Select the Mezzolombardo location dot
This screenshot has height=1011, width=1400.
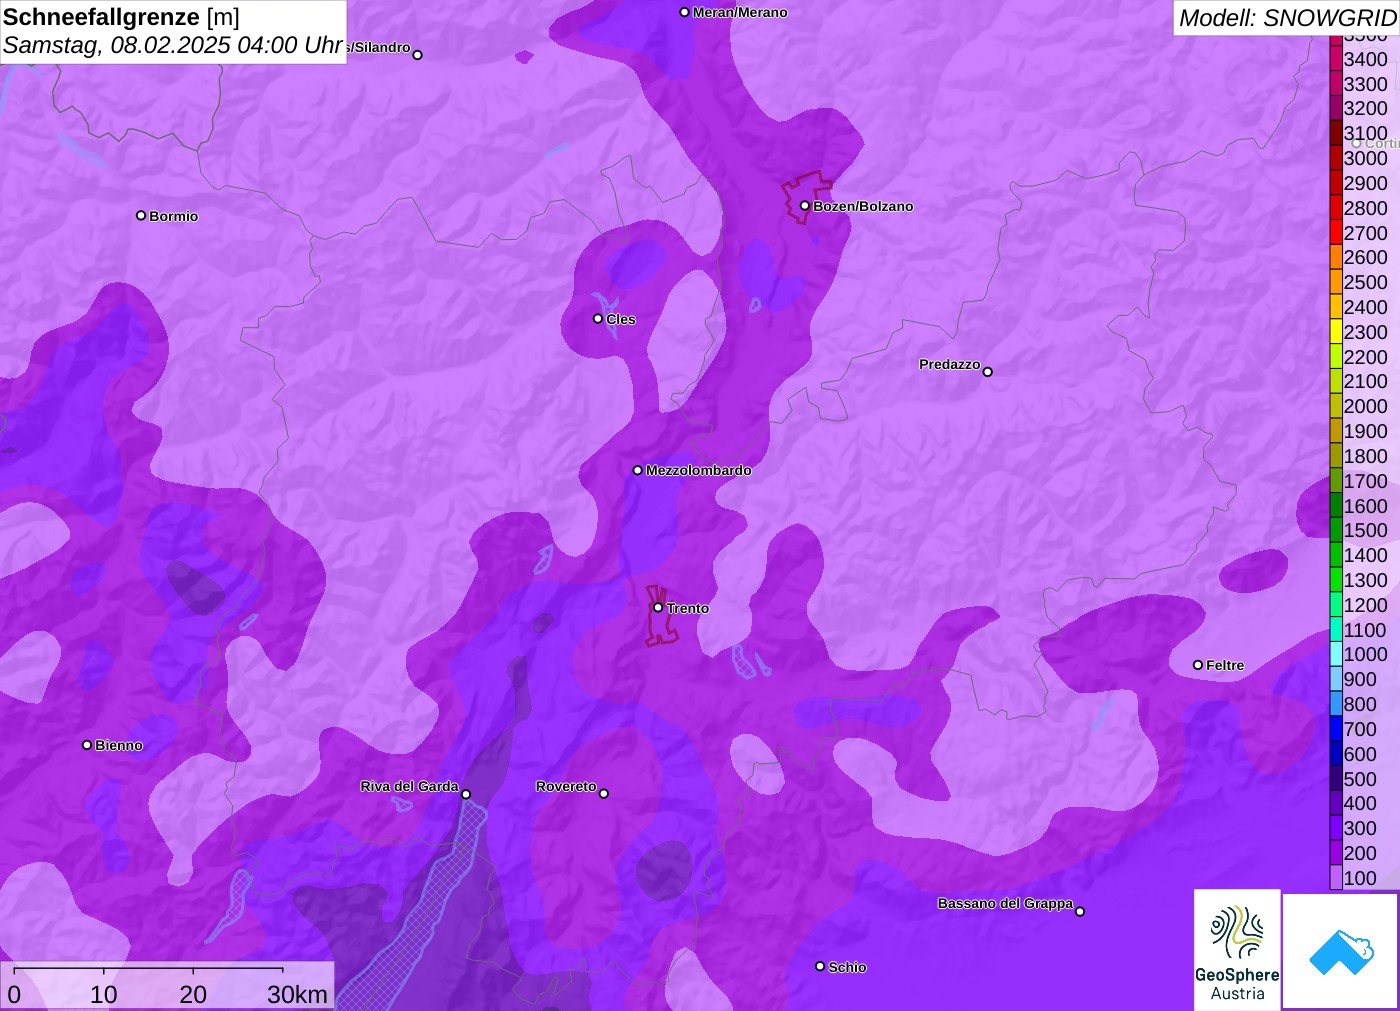pyautogui.click(x=638, y=470)
